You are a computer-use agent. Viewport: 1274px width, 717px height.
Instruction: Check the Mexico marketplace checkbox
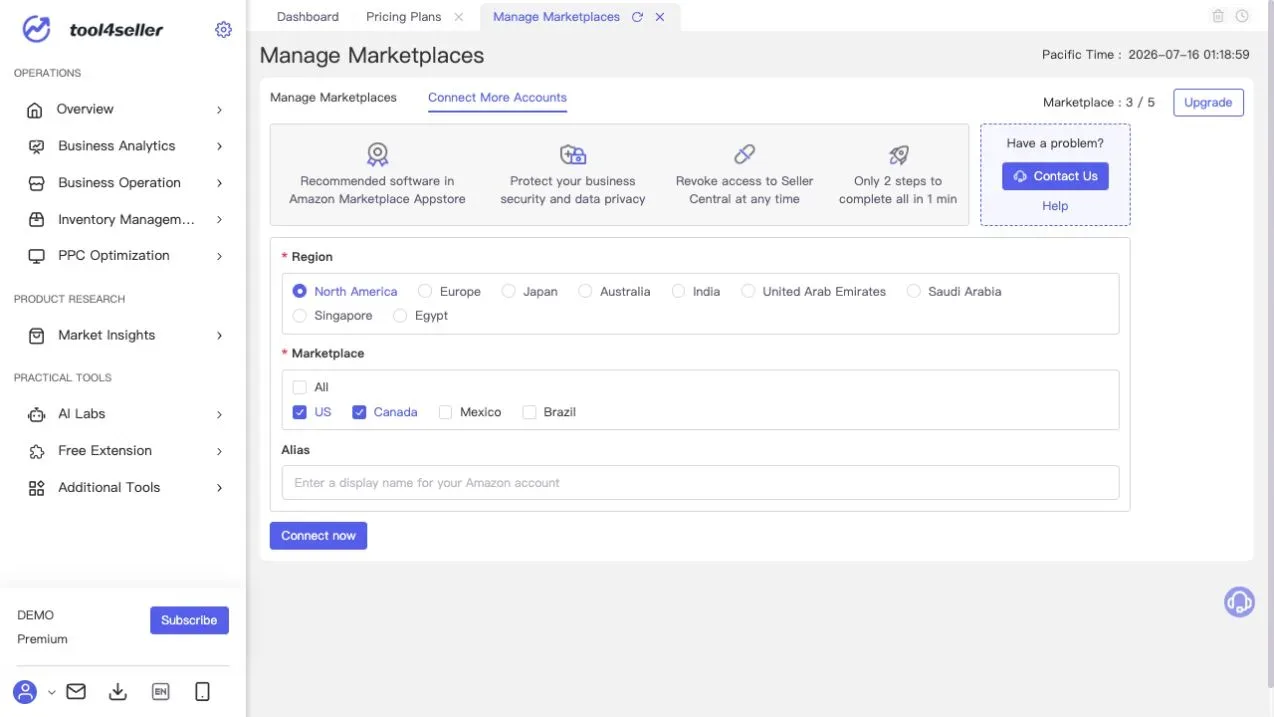point(446,412)
